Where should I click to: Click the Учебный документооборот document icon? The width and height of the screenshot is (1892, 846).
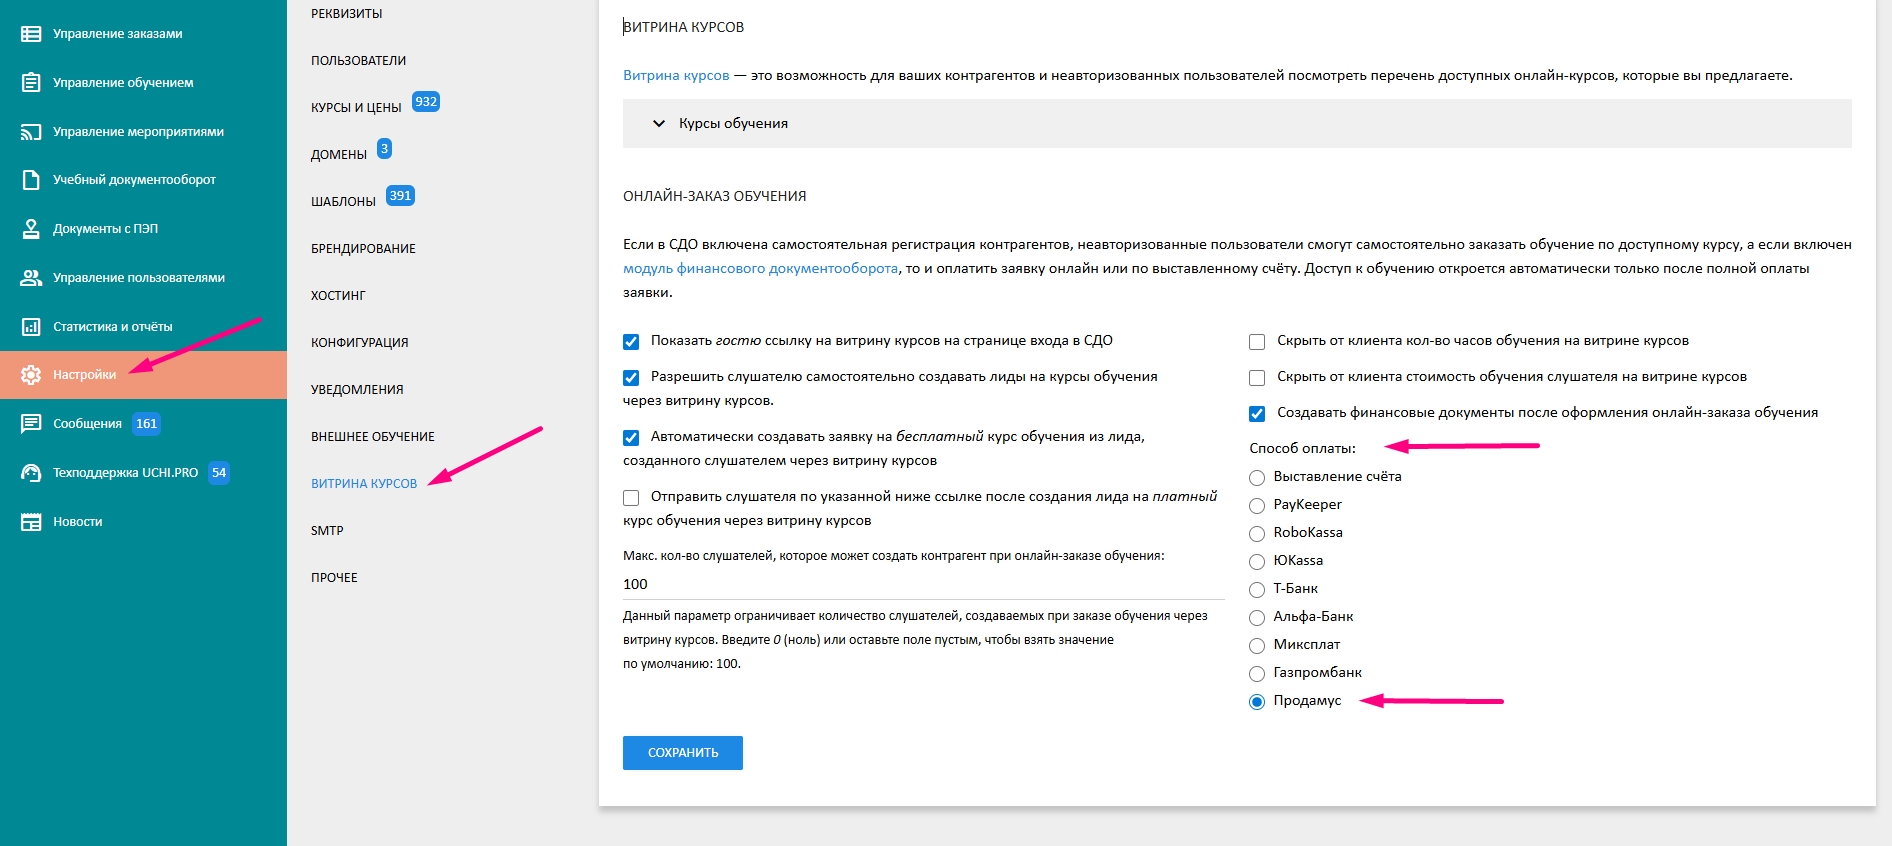tap(31, 180)
